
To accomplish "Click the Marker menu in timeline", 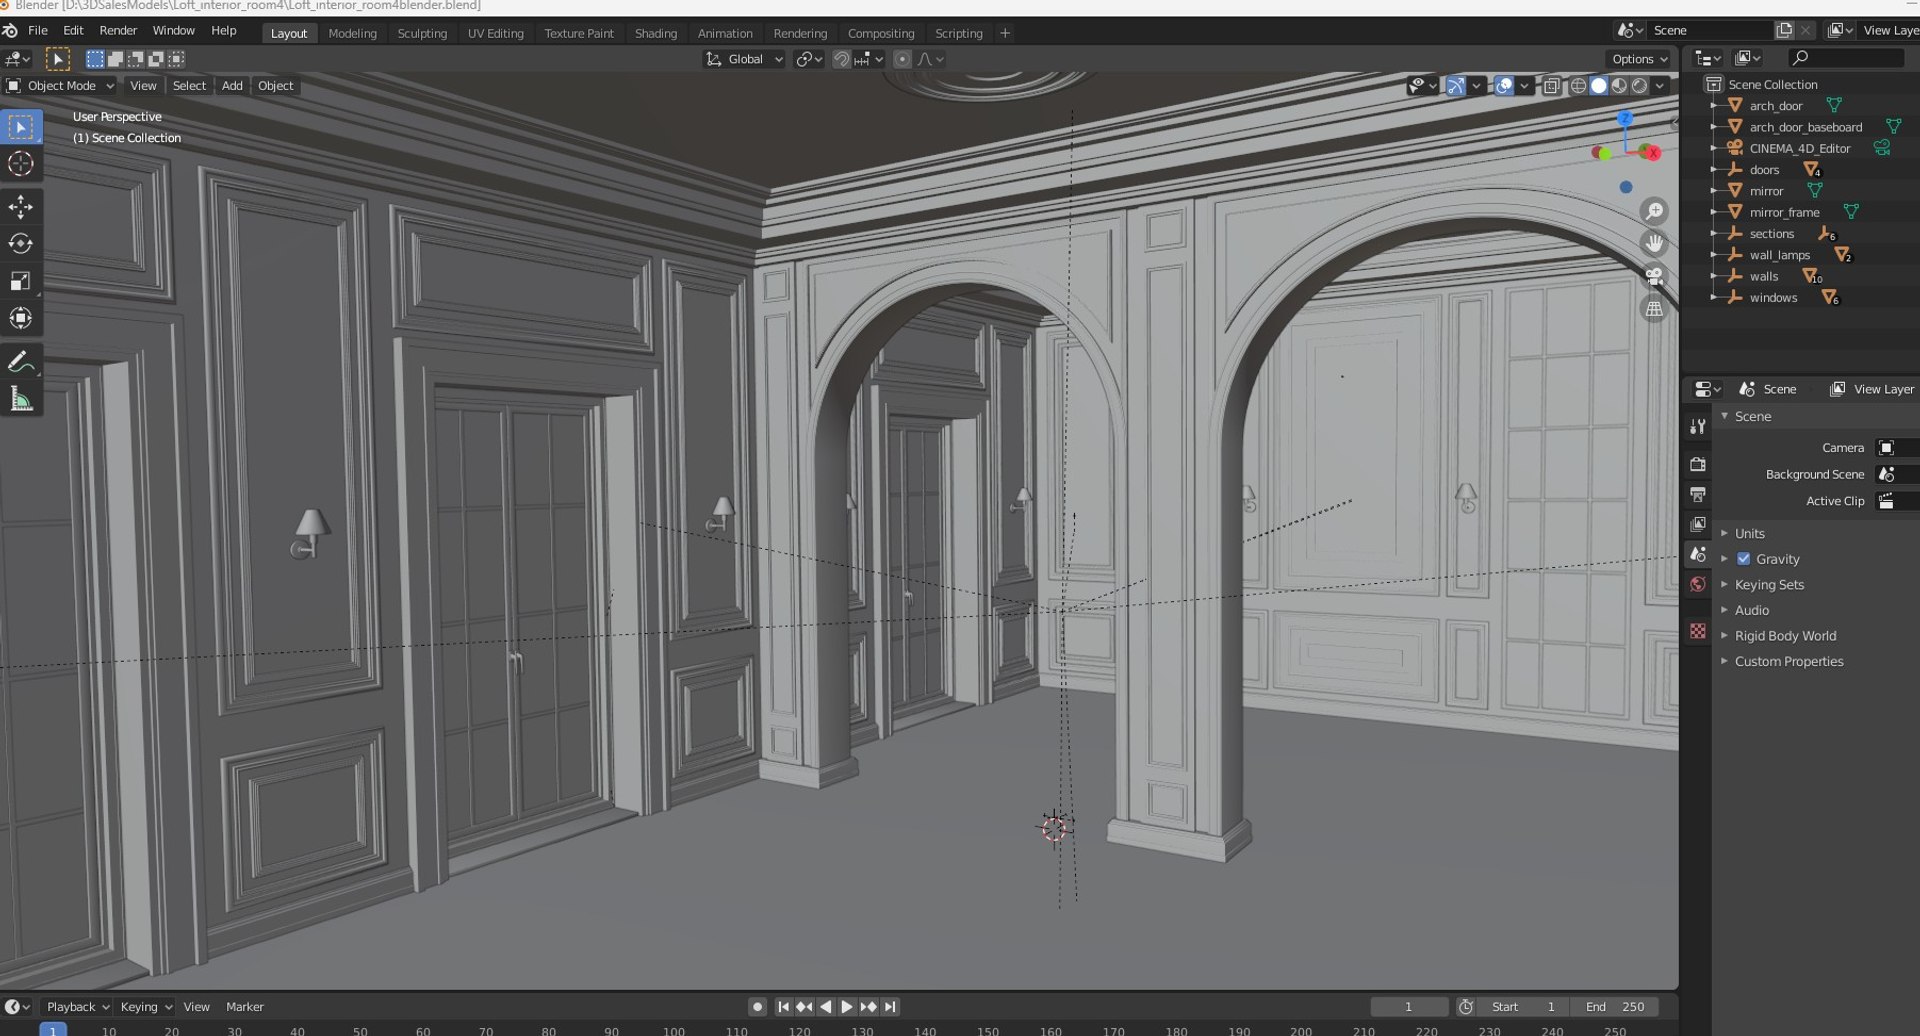I will (x=245, y=1007).
